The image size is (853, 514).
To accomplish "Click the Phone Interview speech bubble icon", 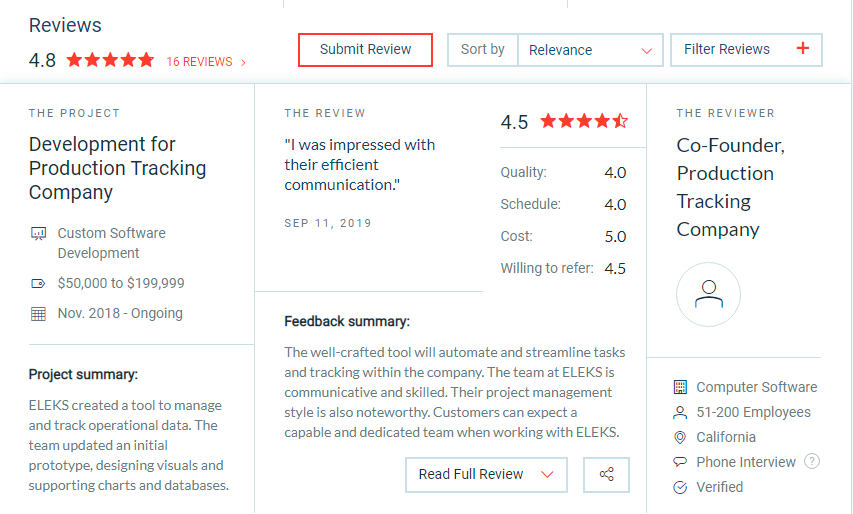I will [x=680, y=462].
